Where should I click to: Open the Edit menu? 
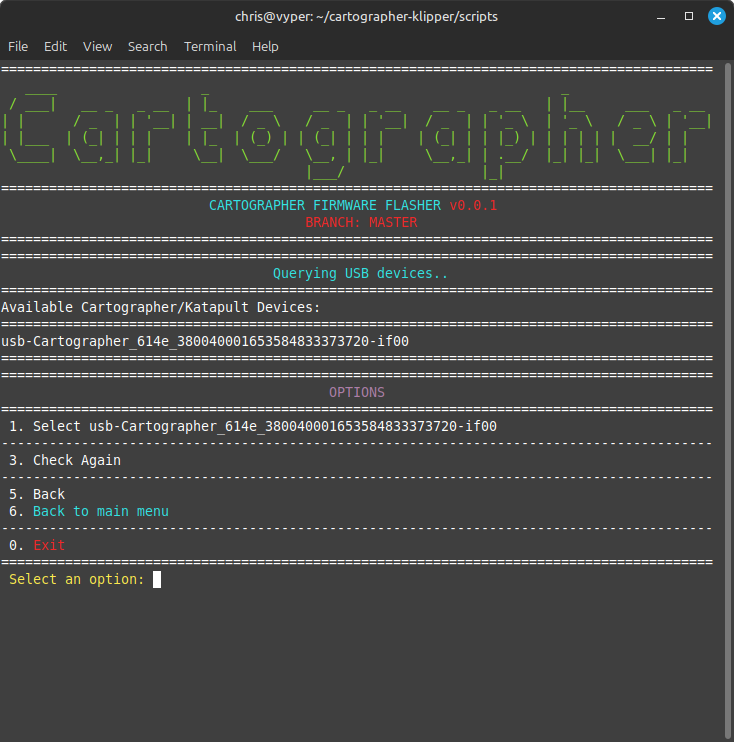pyautogui.click(x=55, y=46)
